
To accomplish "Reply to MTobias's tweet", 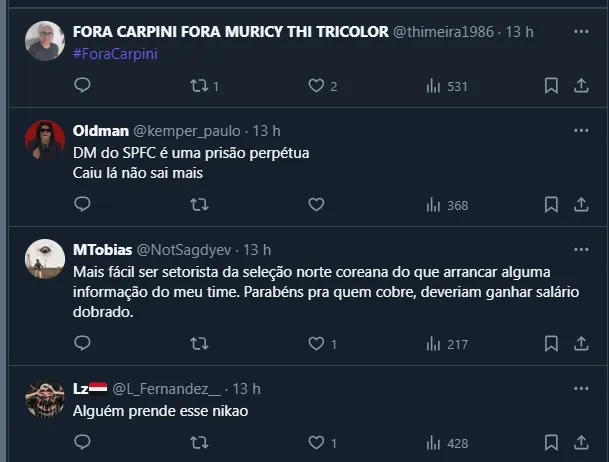I will (x=82, y=344).
